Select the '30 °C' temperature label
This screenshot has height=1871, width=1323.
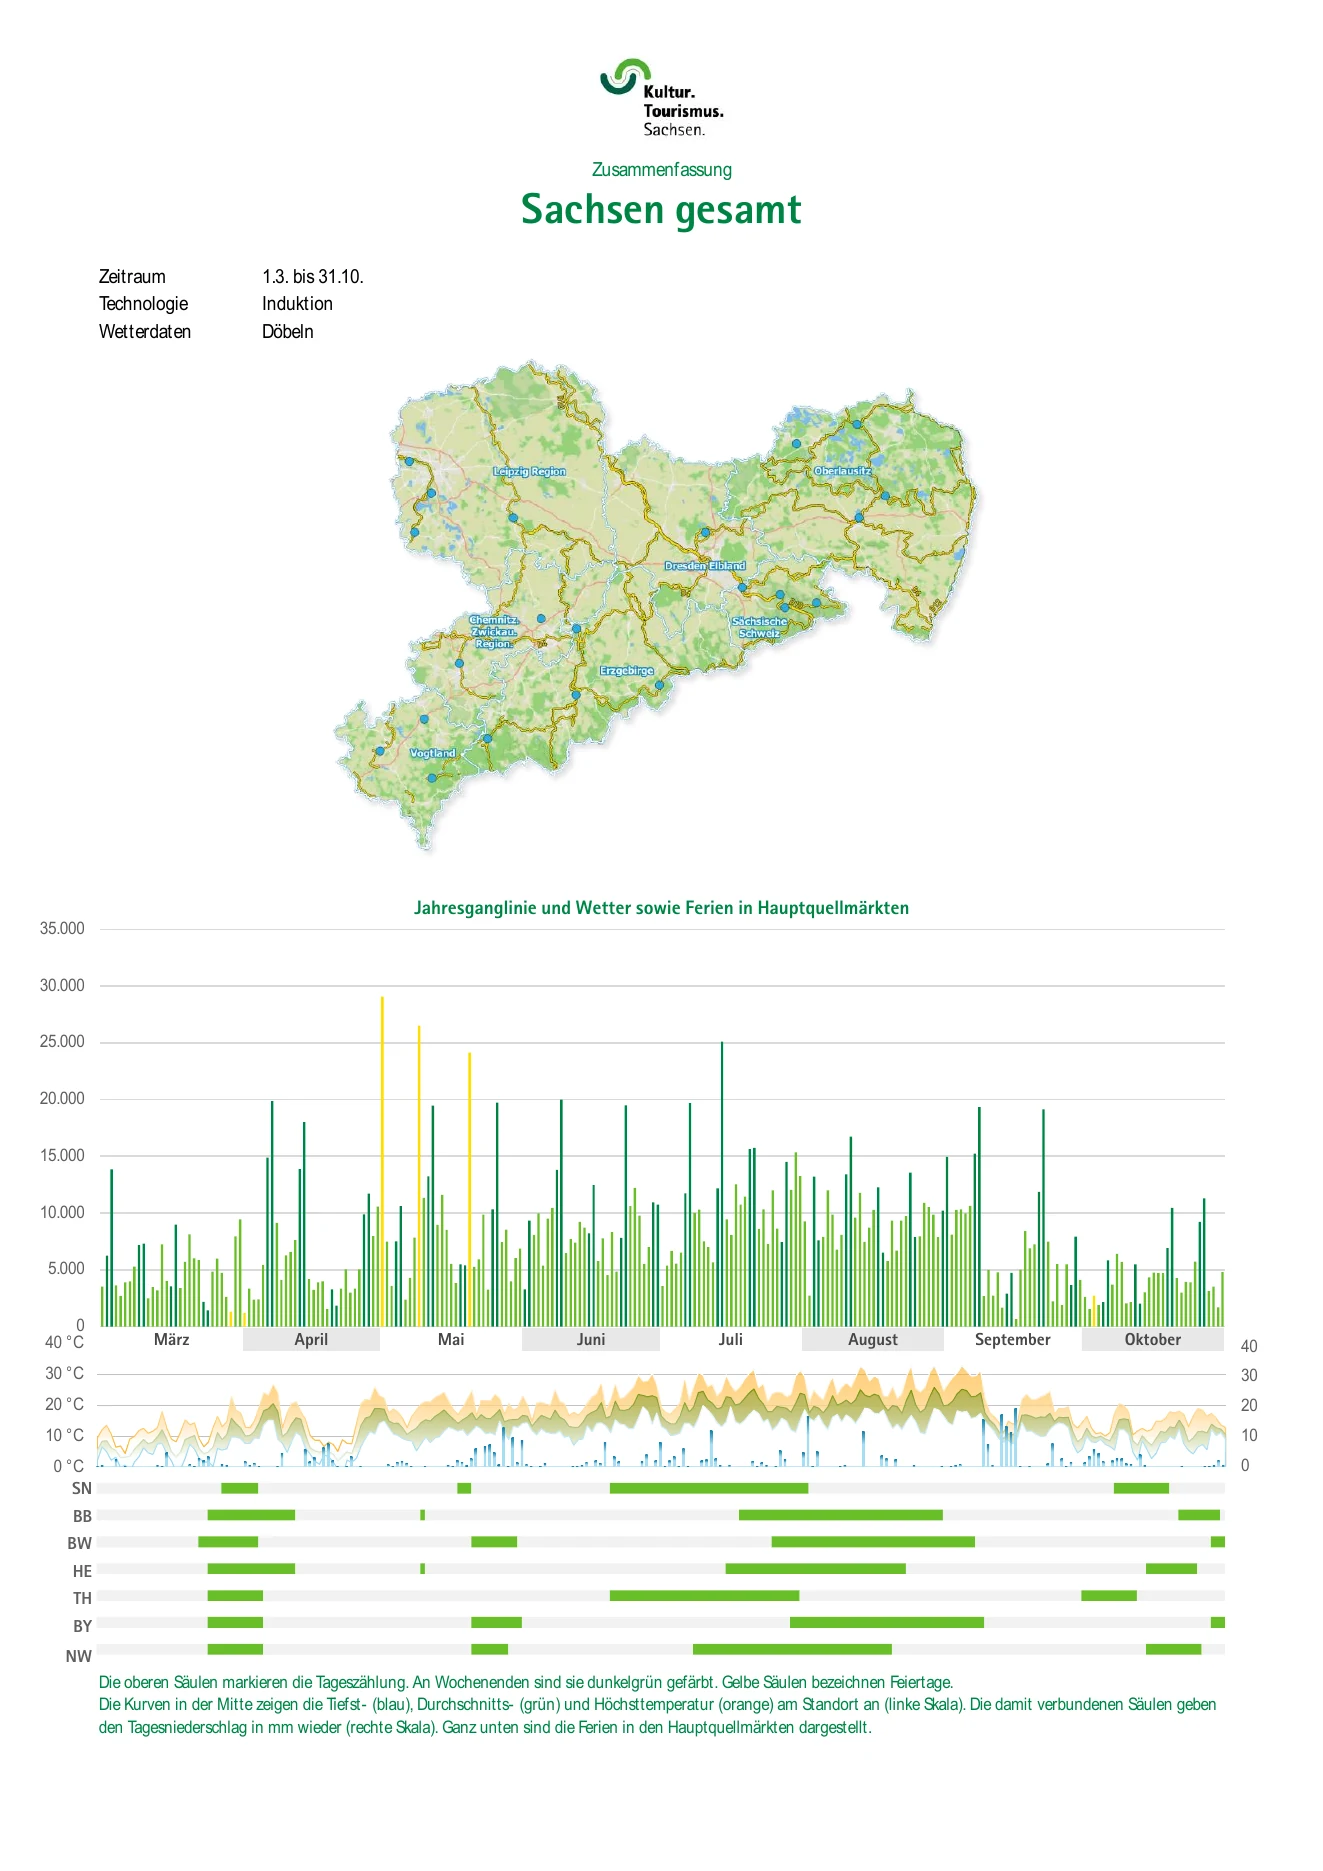pyautogui.click(x=65, y=1373)
